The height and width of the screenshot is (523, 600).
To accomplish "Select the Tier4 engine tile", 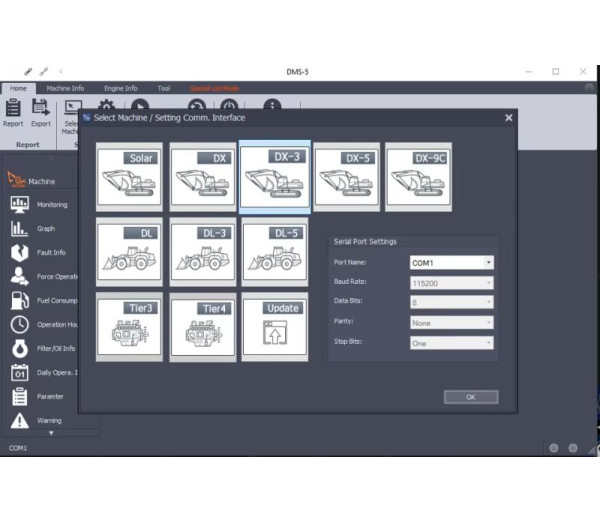I will tap(203, 327).
